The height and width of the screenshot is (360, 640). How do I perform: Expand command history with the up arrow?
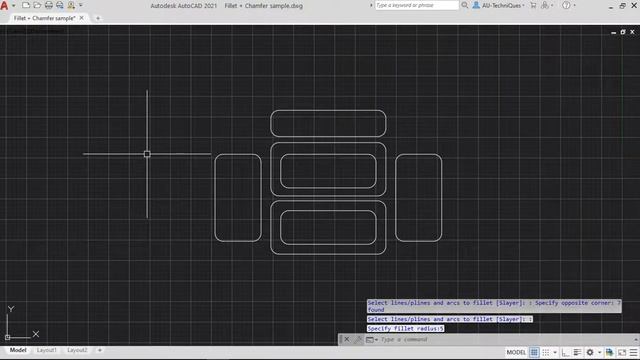pyautogui.click(x=636, y=339)
